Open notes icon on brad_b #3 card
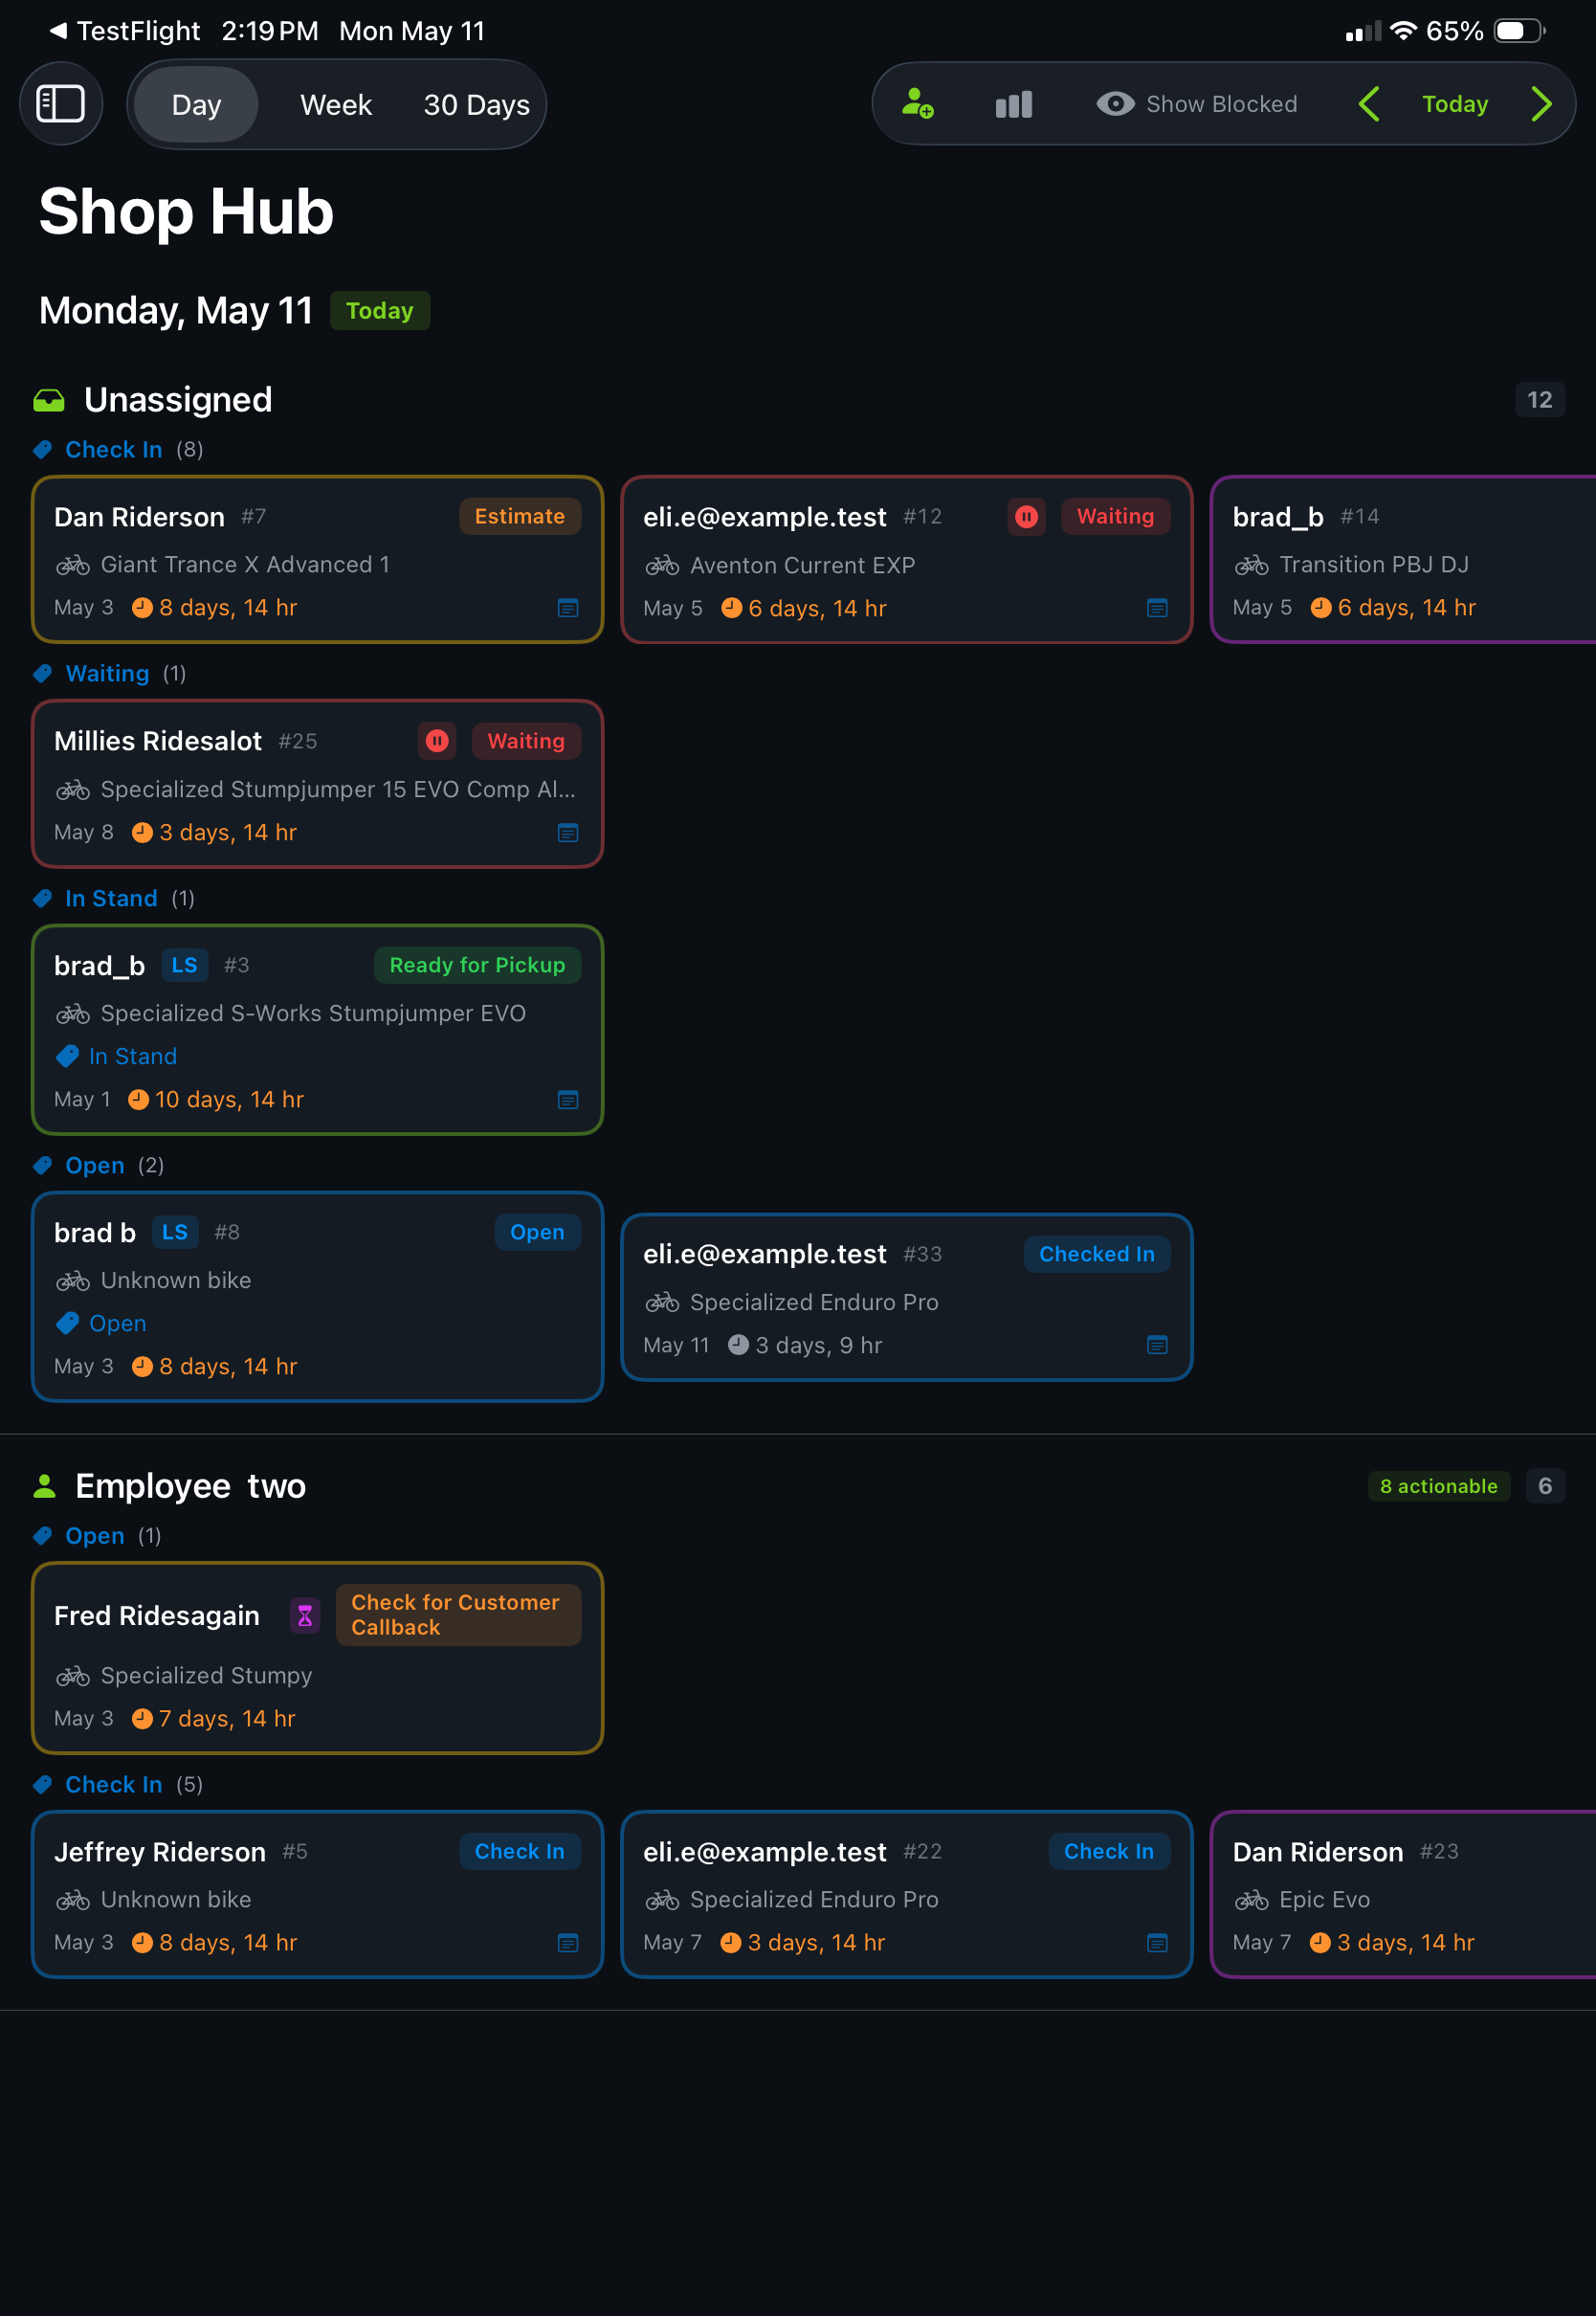This screenshot has width=1596, height=2316. (x=567, y=1100)
